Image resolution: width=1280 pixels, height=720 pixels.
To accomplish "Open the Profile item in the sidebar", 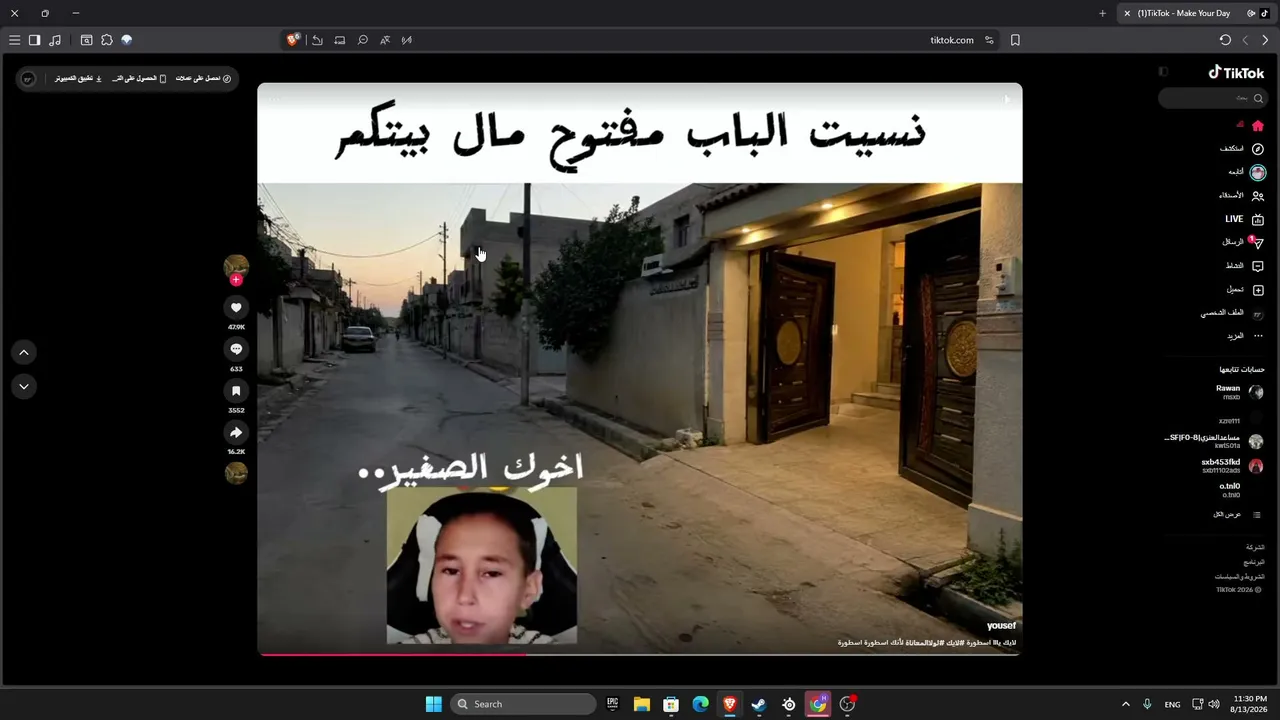I will coord(1233,313).
